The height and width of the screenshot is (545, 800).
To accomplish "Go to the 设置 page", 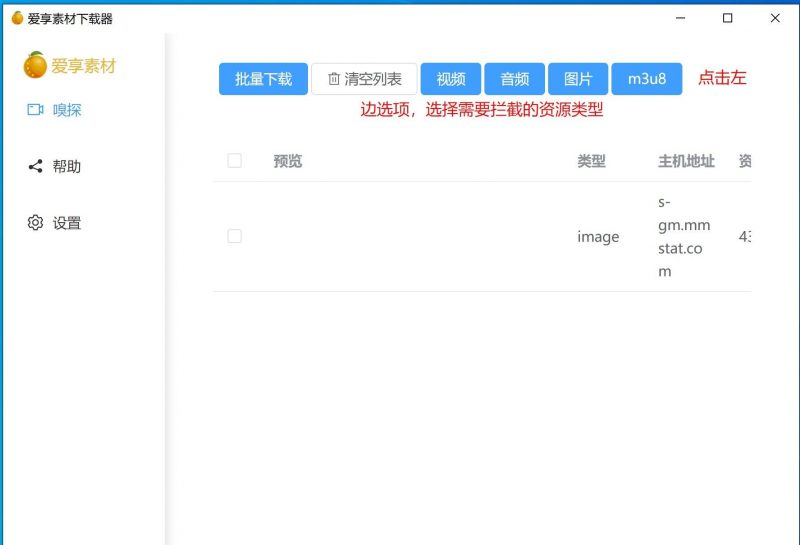I will (66, 223).
